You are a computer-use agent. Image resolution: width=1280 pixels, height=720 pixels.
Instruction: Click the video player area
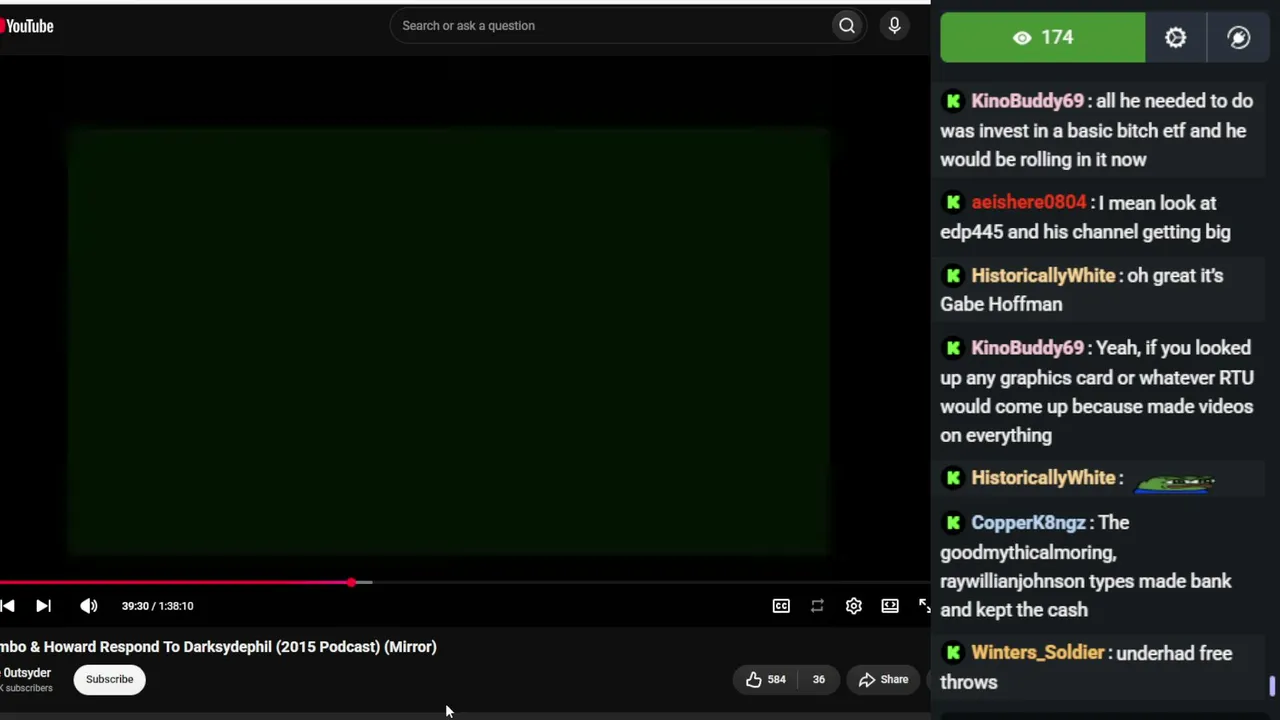449,340
